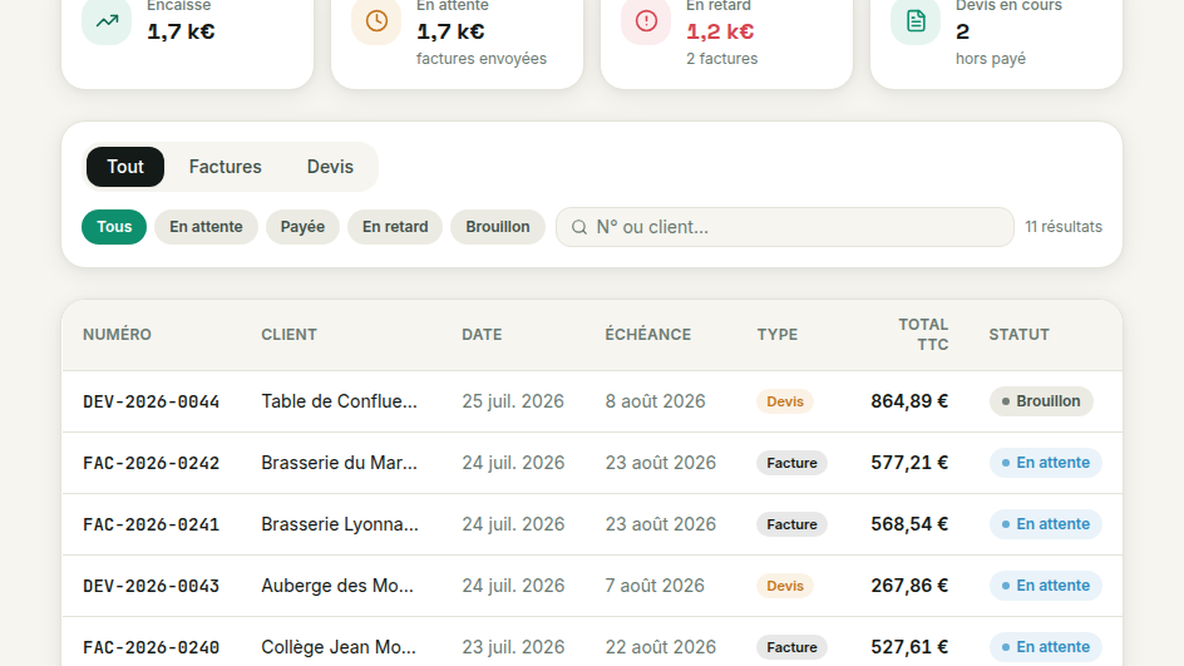Click client Table de Conflue...
This screenshot has width=1184, height=666.
click(x=339, y=402)
